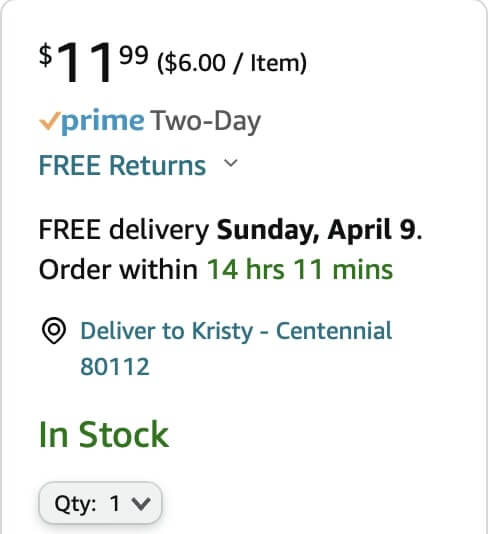Screen dimensions: 496x534
Task: Click the blue prime logo
Action: click(103, 122)
